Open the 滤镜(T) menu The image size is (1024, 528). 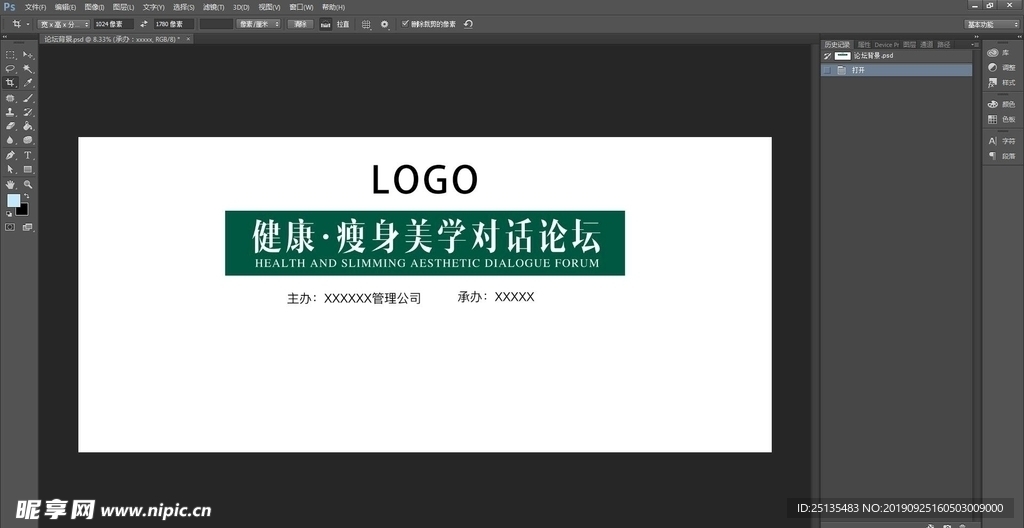coord(211,7)
